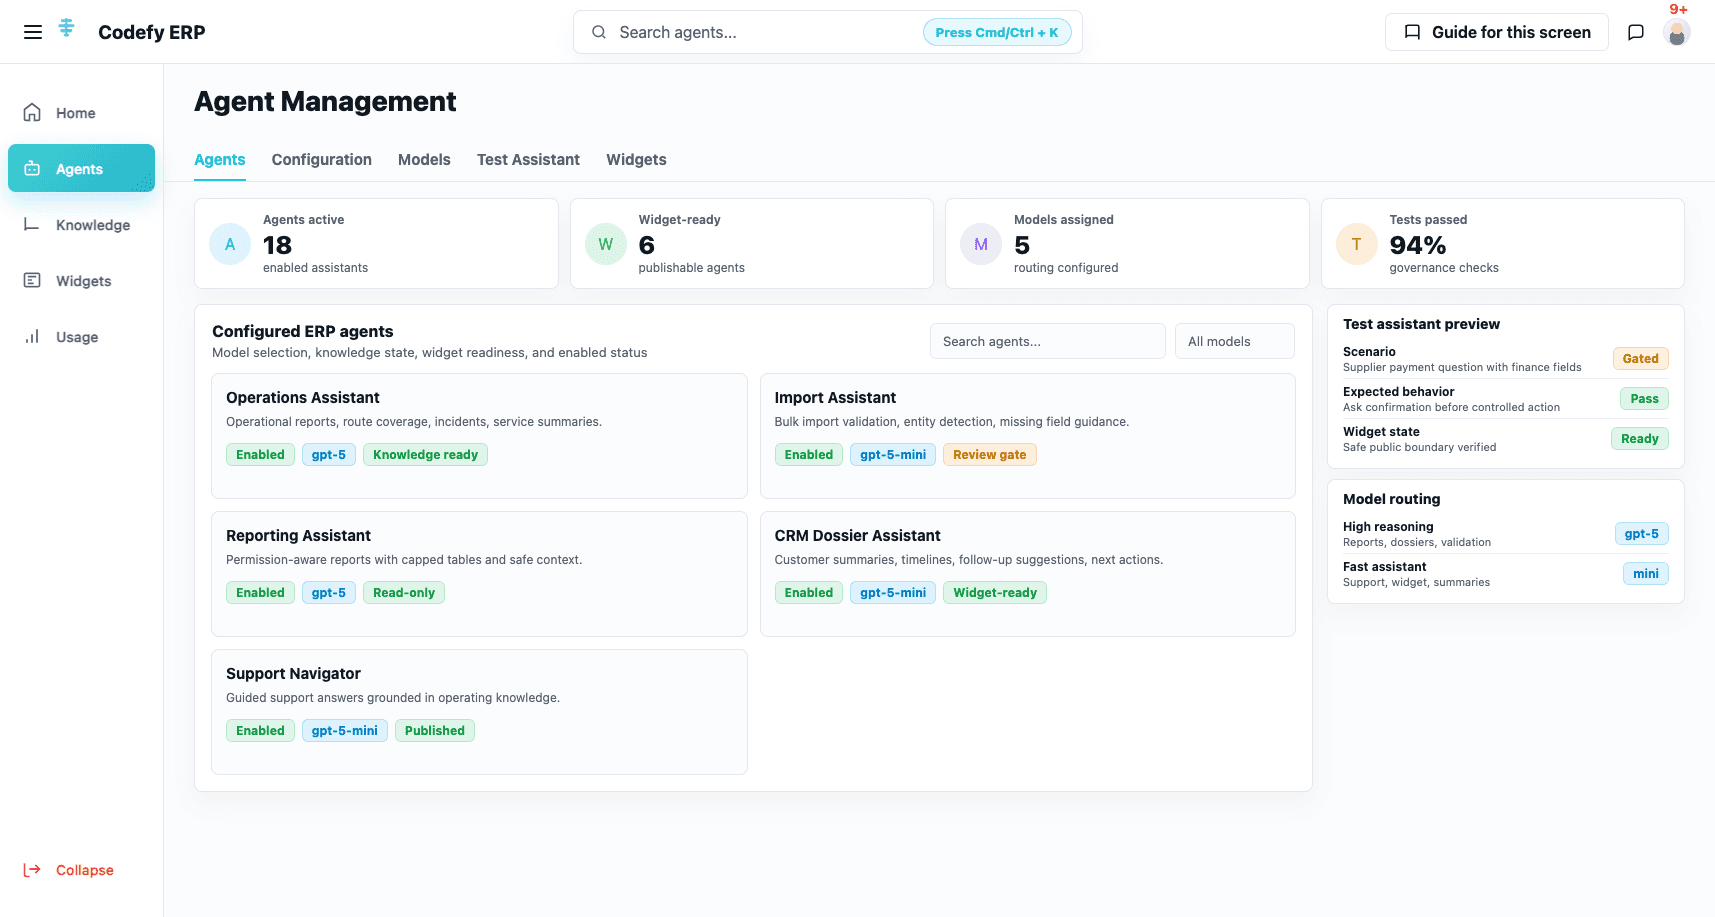Click the Usage bar chart icon

point(32,336)
